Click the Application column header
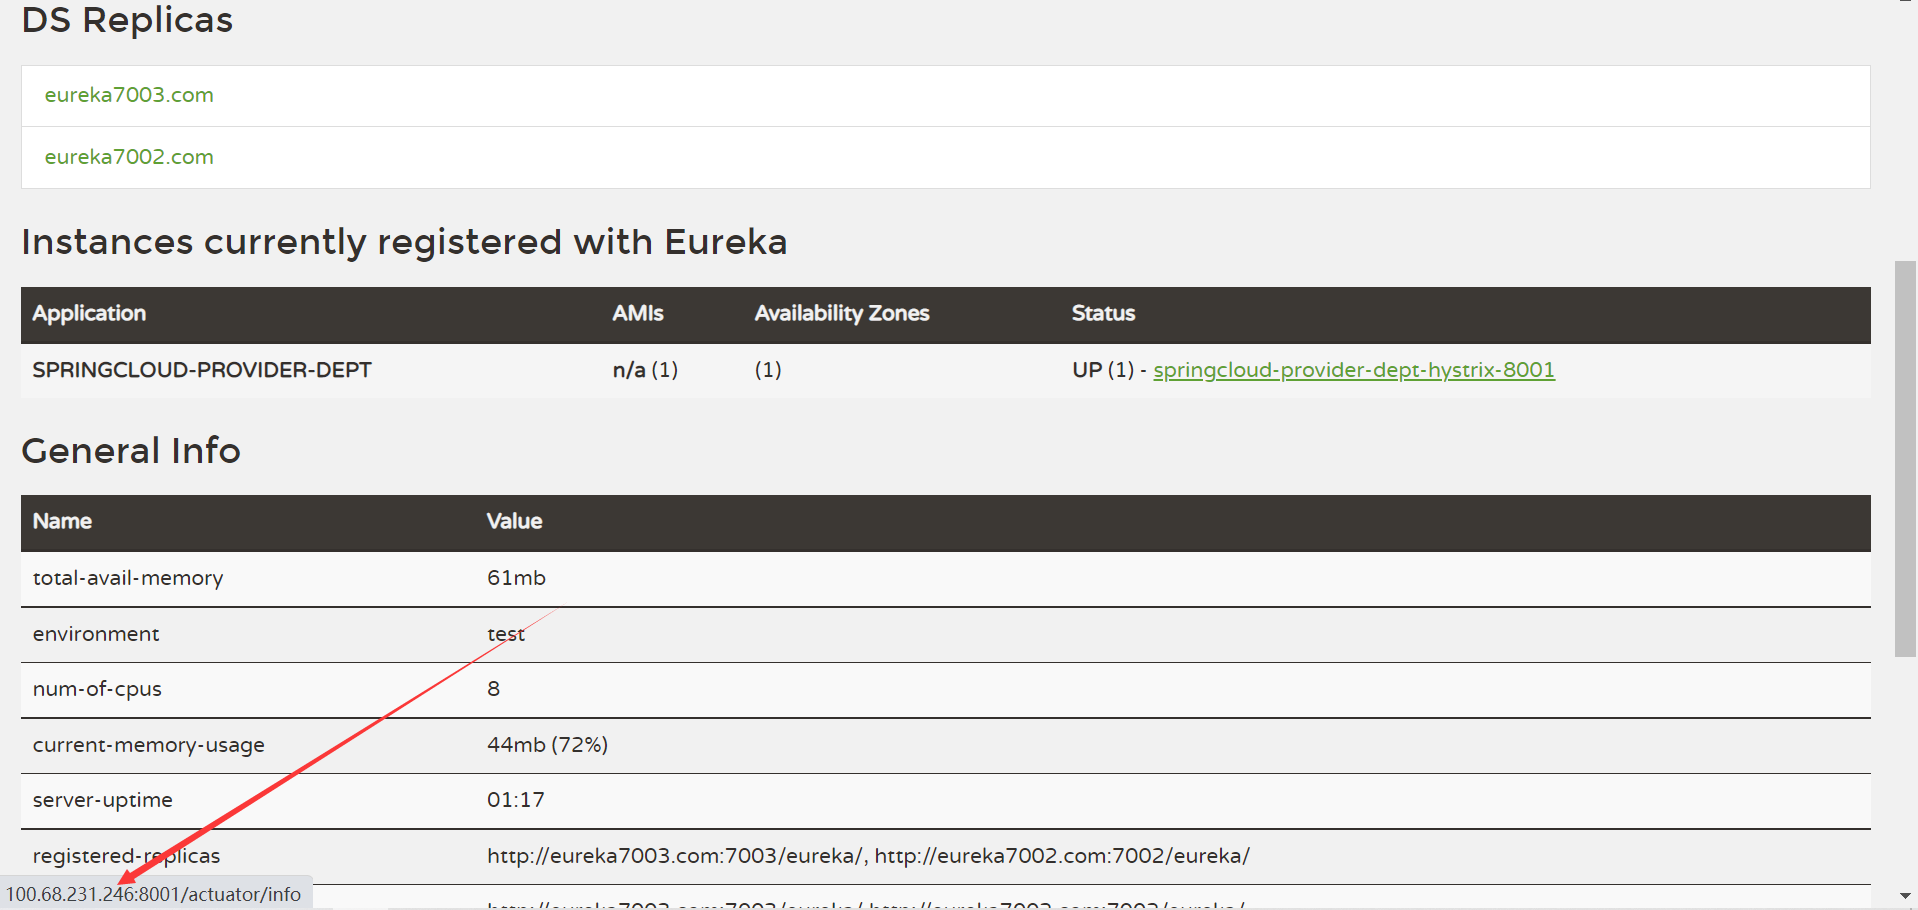 click(89, 314)
